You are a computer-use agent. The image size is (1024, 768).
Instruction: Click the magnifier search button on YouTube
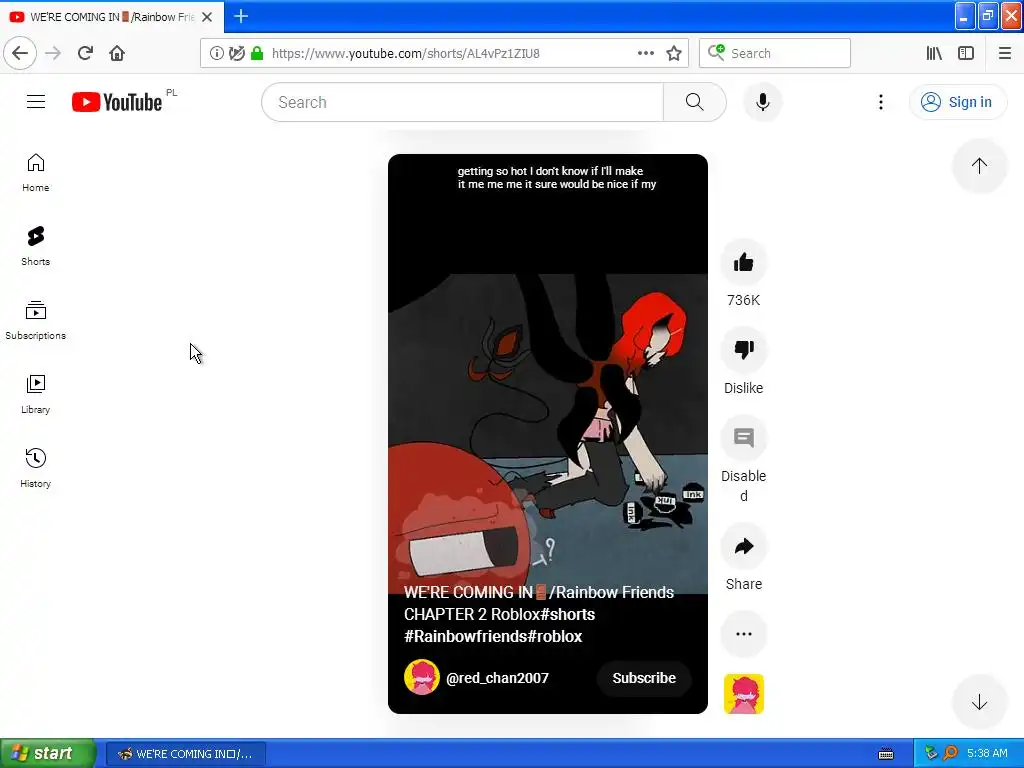click(695, 102)
